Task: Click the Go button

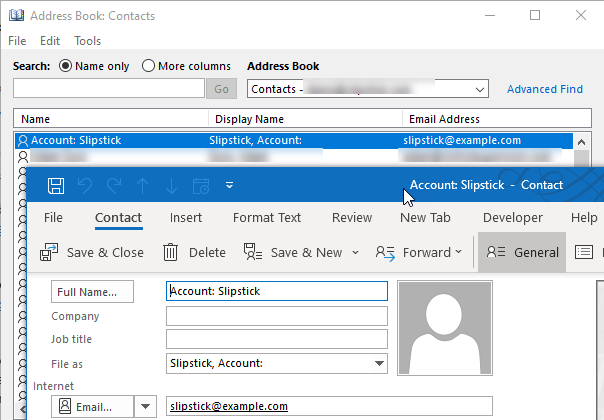Action: pyautogui.click(x=221, y=89)
